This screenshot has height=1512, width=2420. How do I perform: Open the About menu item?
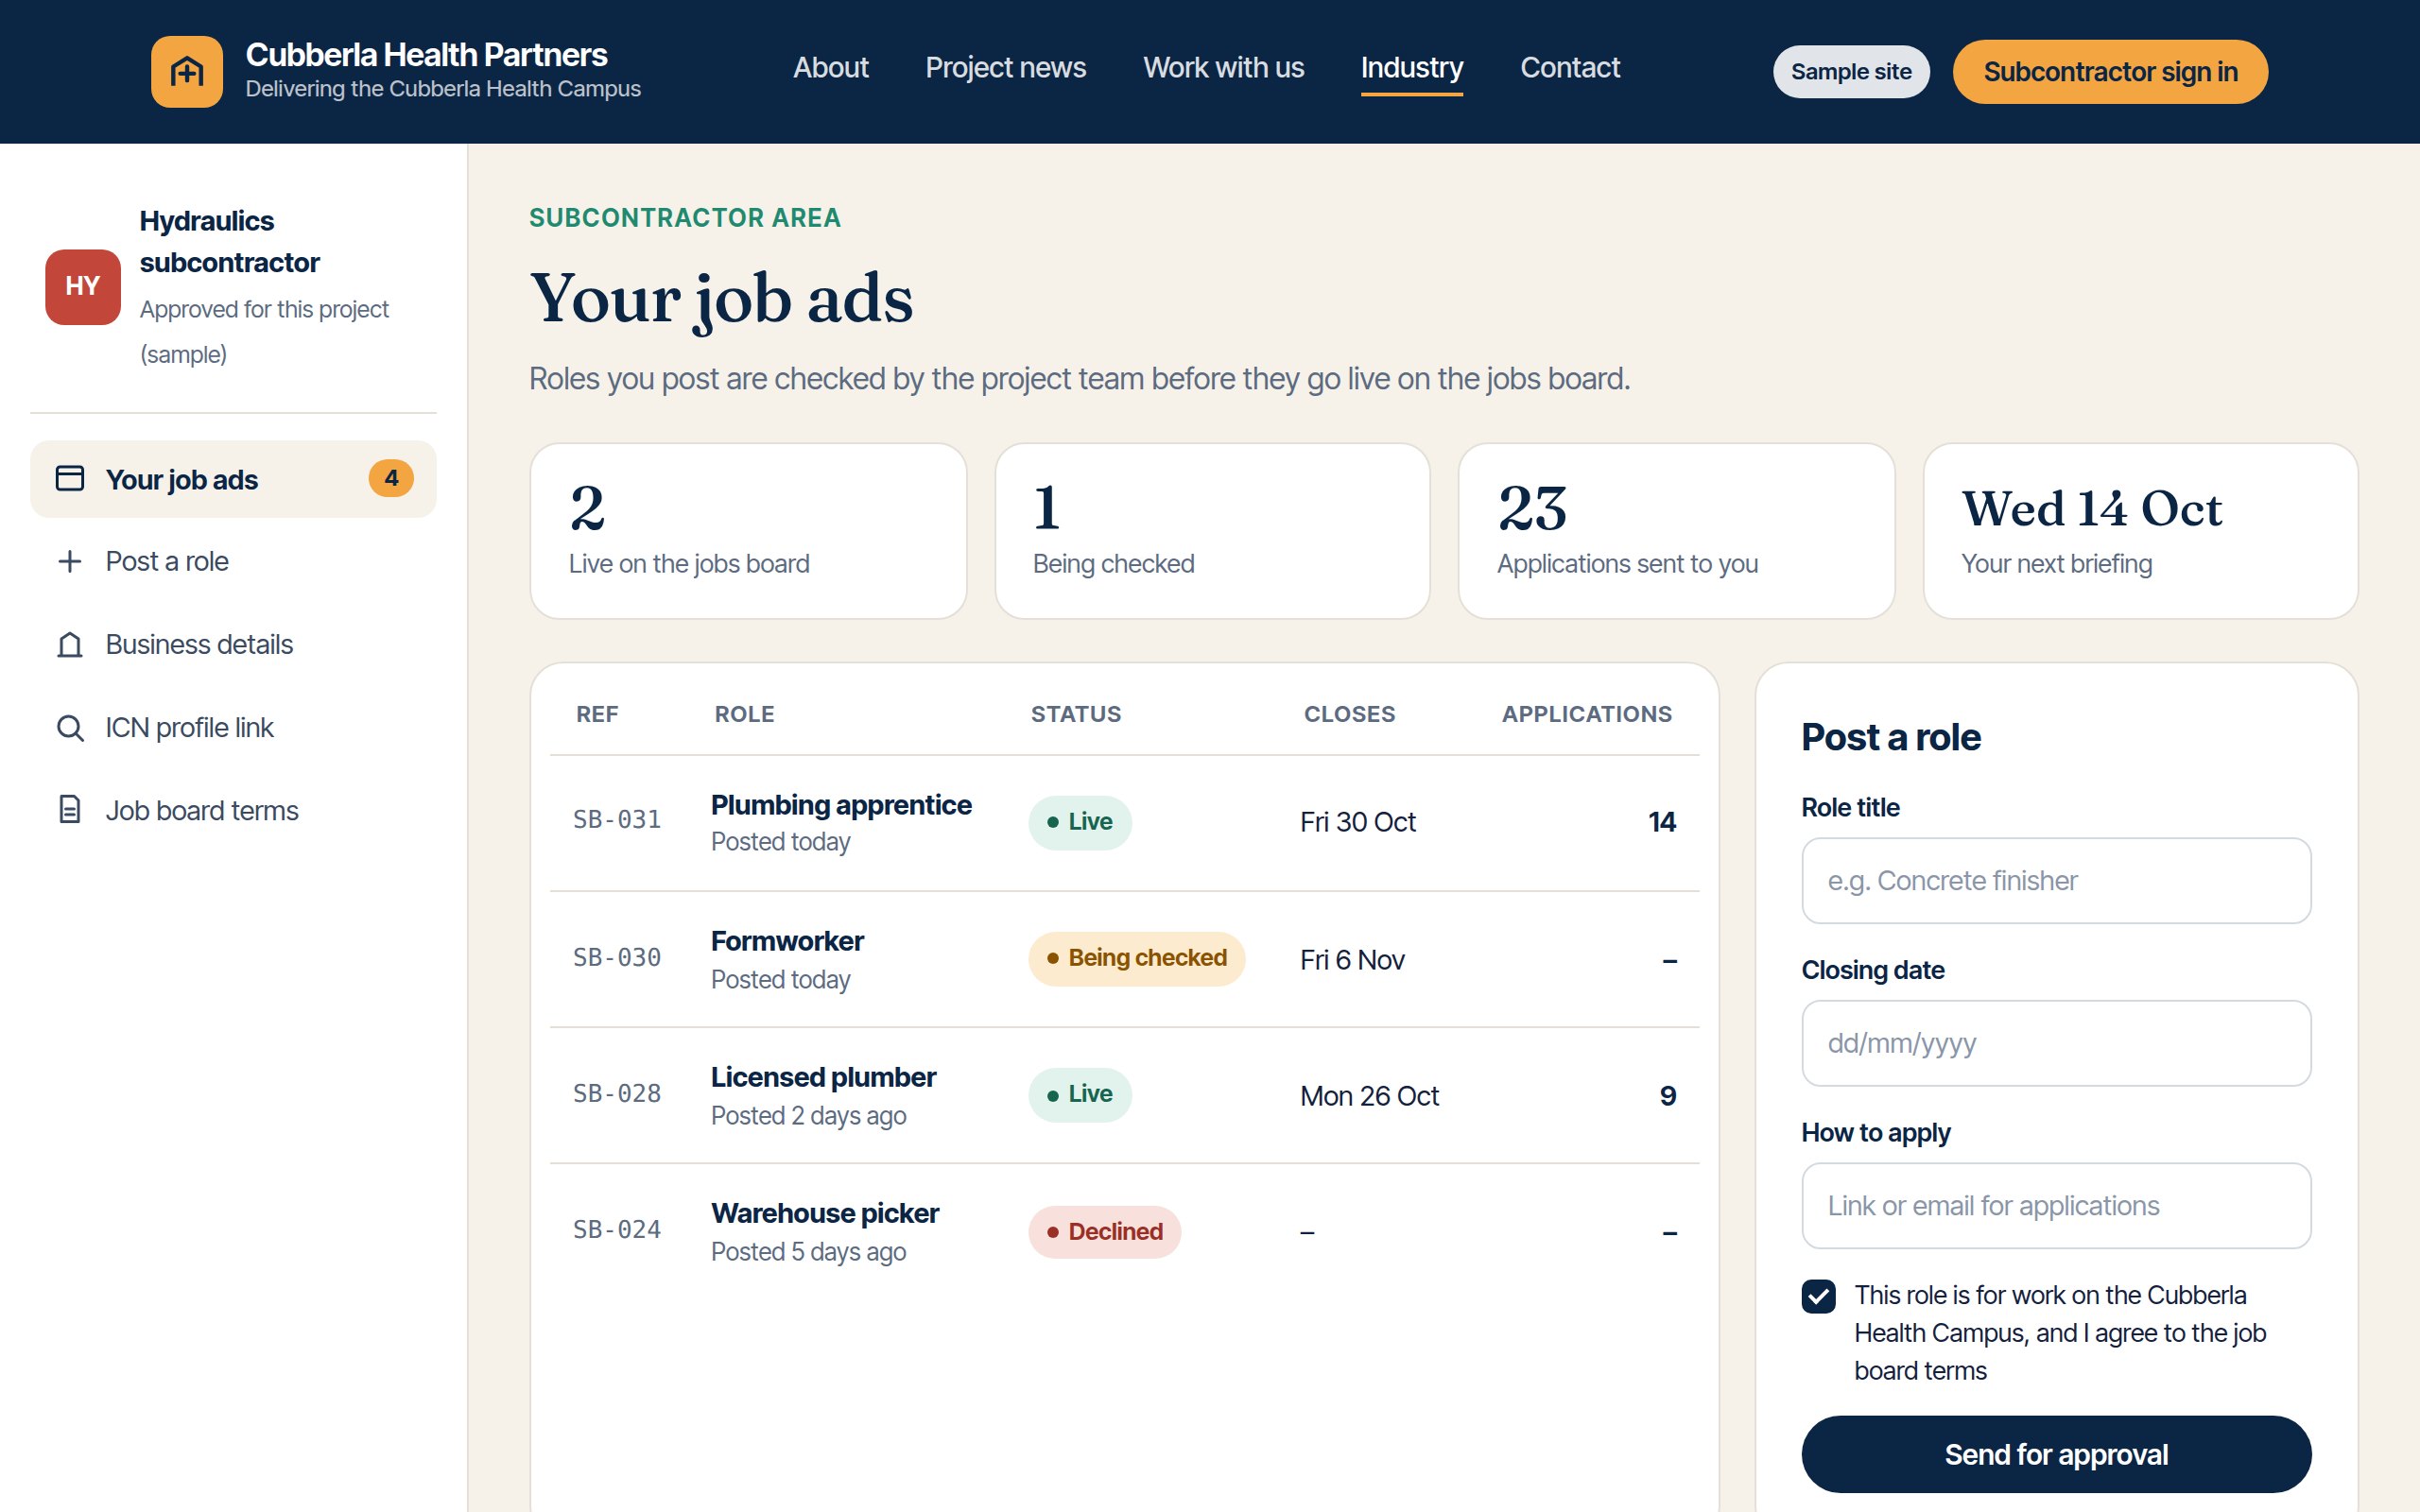830,68
